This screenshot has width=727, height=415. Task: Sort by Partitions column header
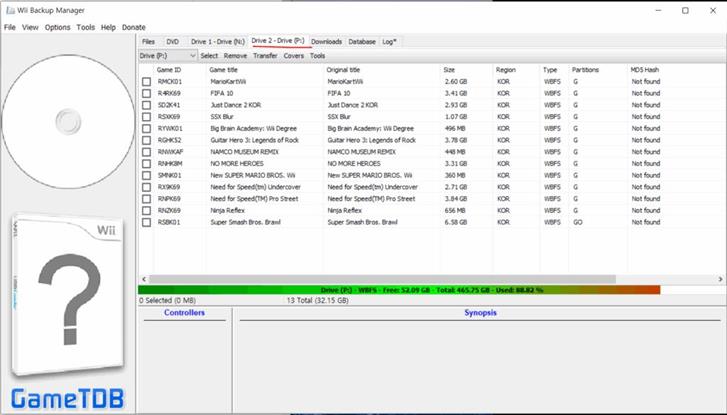(x=598, y=70)
